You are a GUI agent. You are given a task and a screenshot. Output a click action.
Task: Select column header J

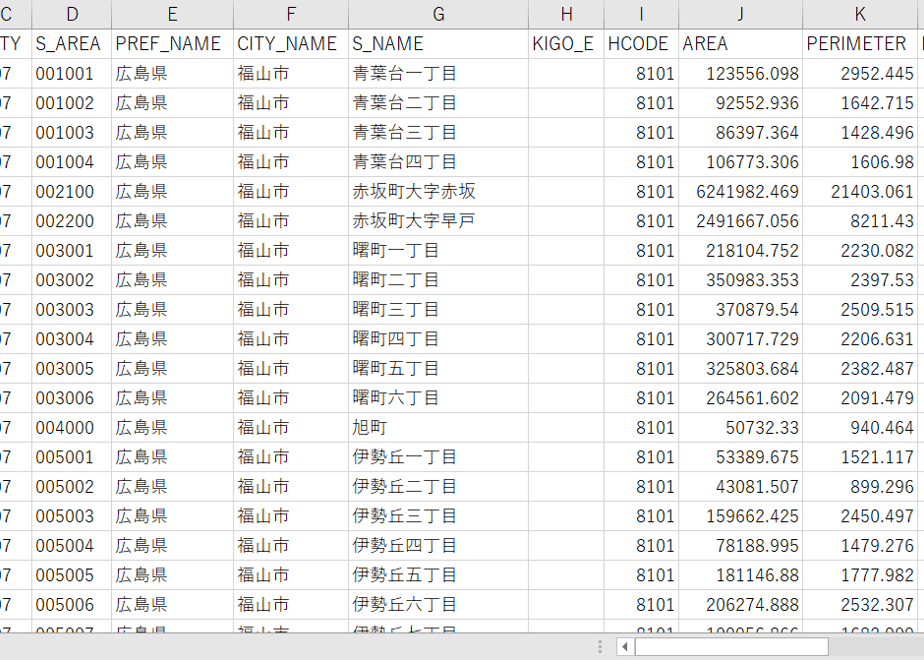740,14
